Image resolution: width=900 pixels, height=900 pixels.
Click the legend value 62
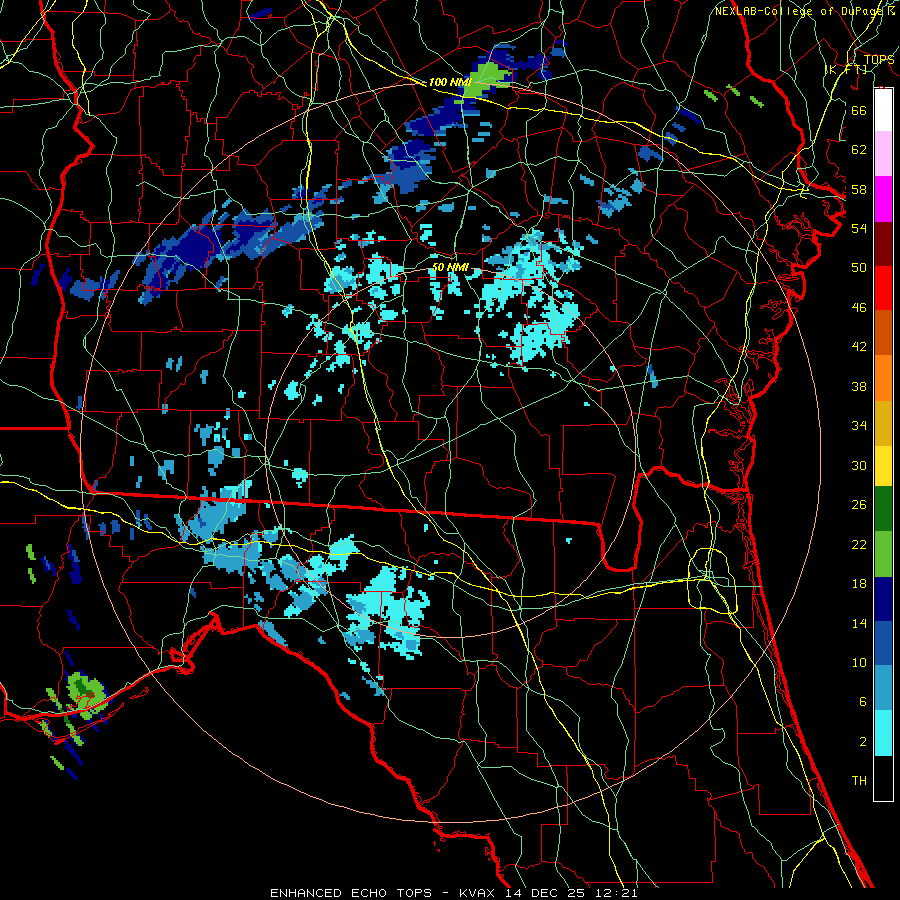point(859,150)
